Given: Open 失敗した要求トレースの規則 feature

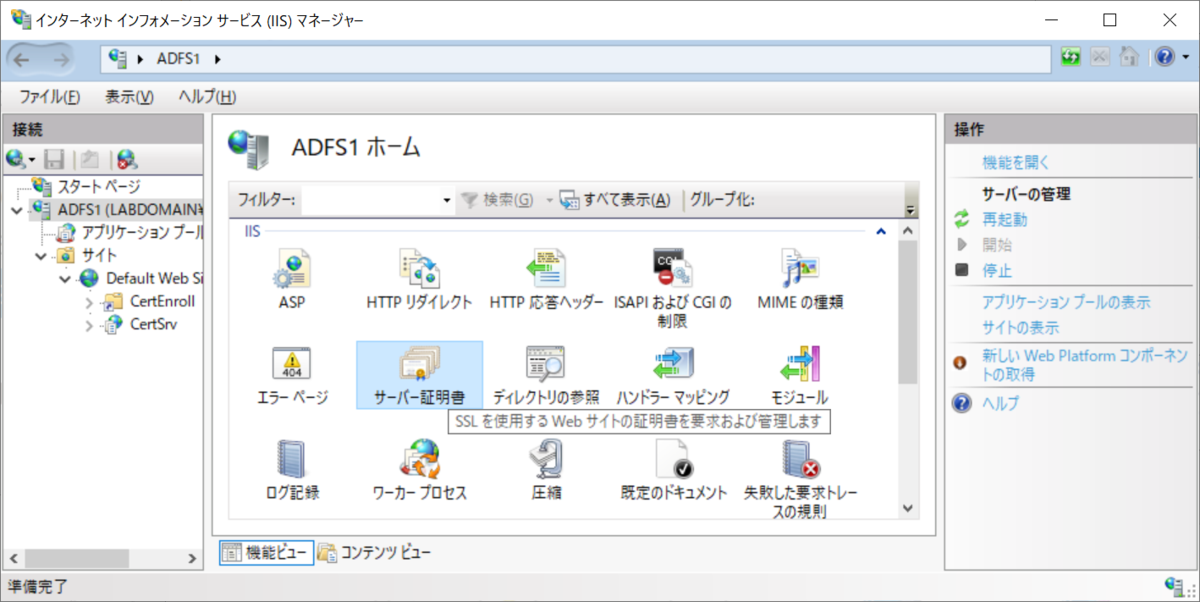Looking at the screenshot, I should pos(800,480).
